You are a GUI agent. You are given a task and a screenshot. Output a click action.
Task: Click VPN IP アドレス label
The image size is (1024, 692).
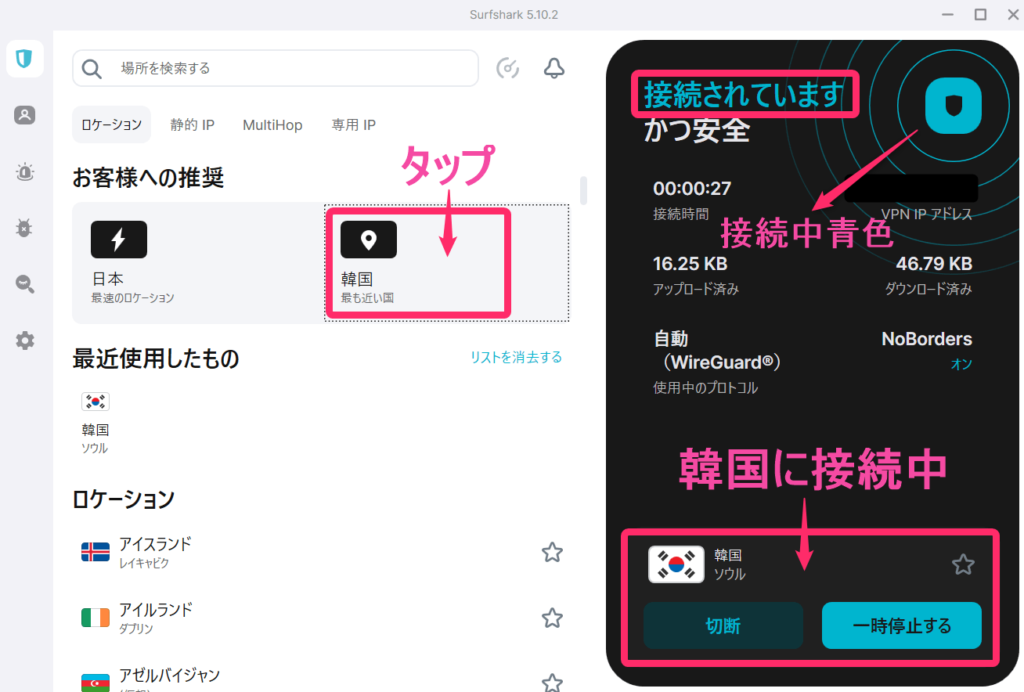pos(927,214)
